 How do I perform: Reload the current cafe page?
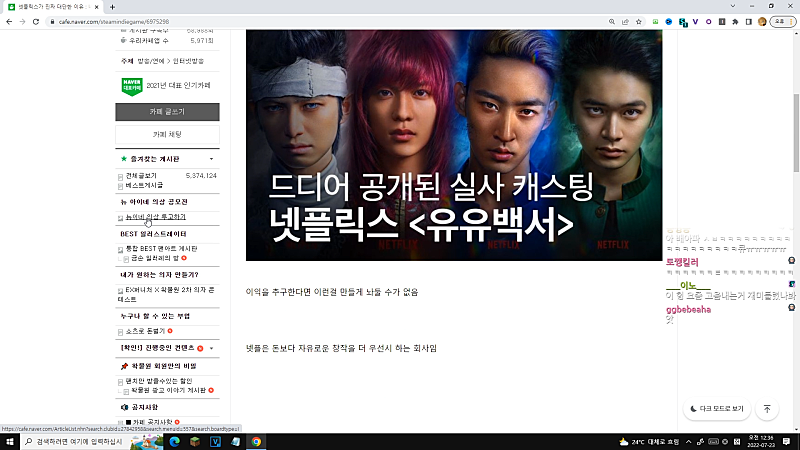tap(36, 22)
